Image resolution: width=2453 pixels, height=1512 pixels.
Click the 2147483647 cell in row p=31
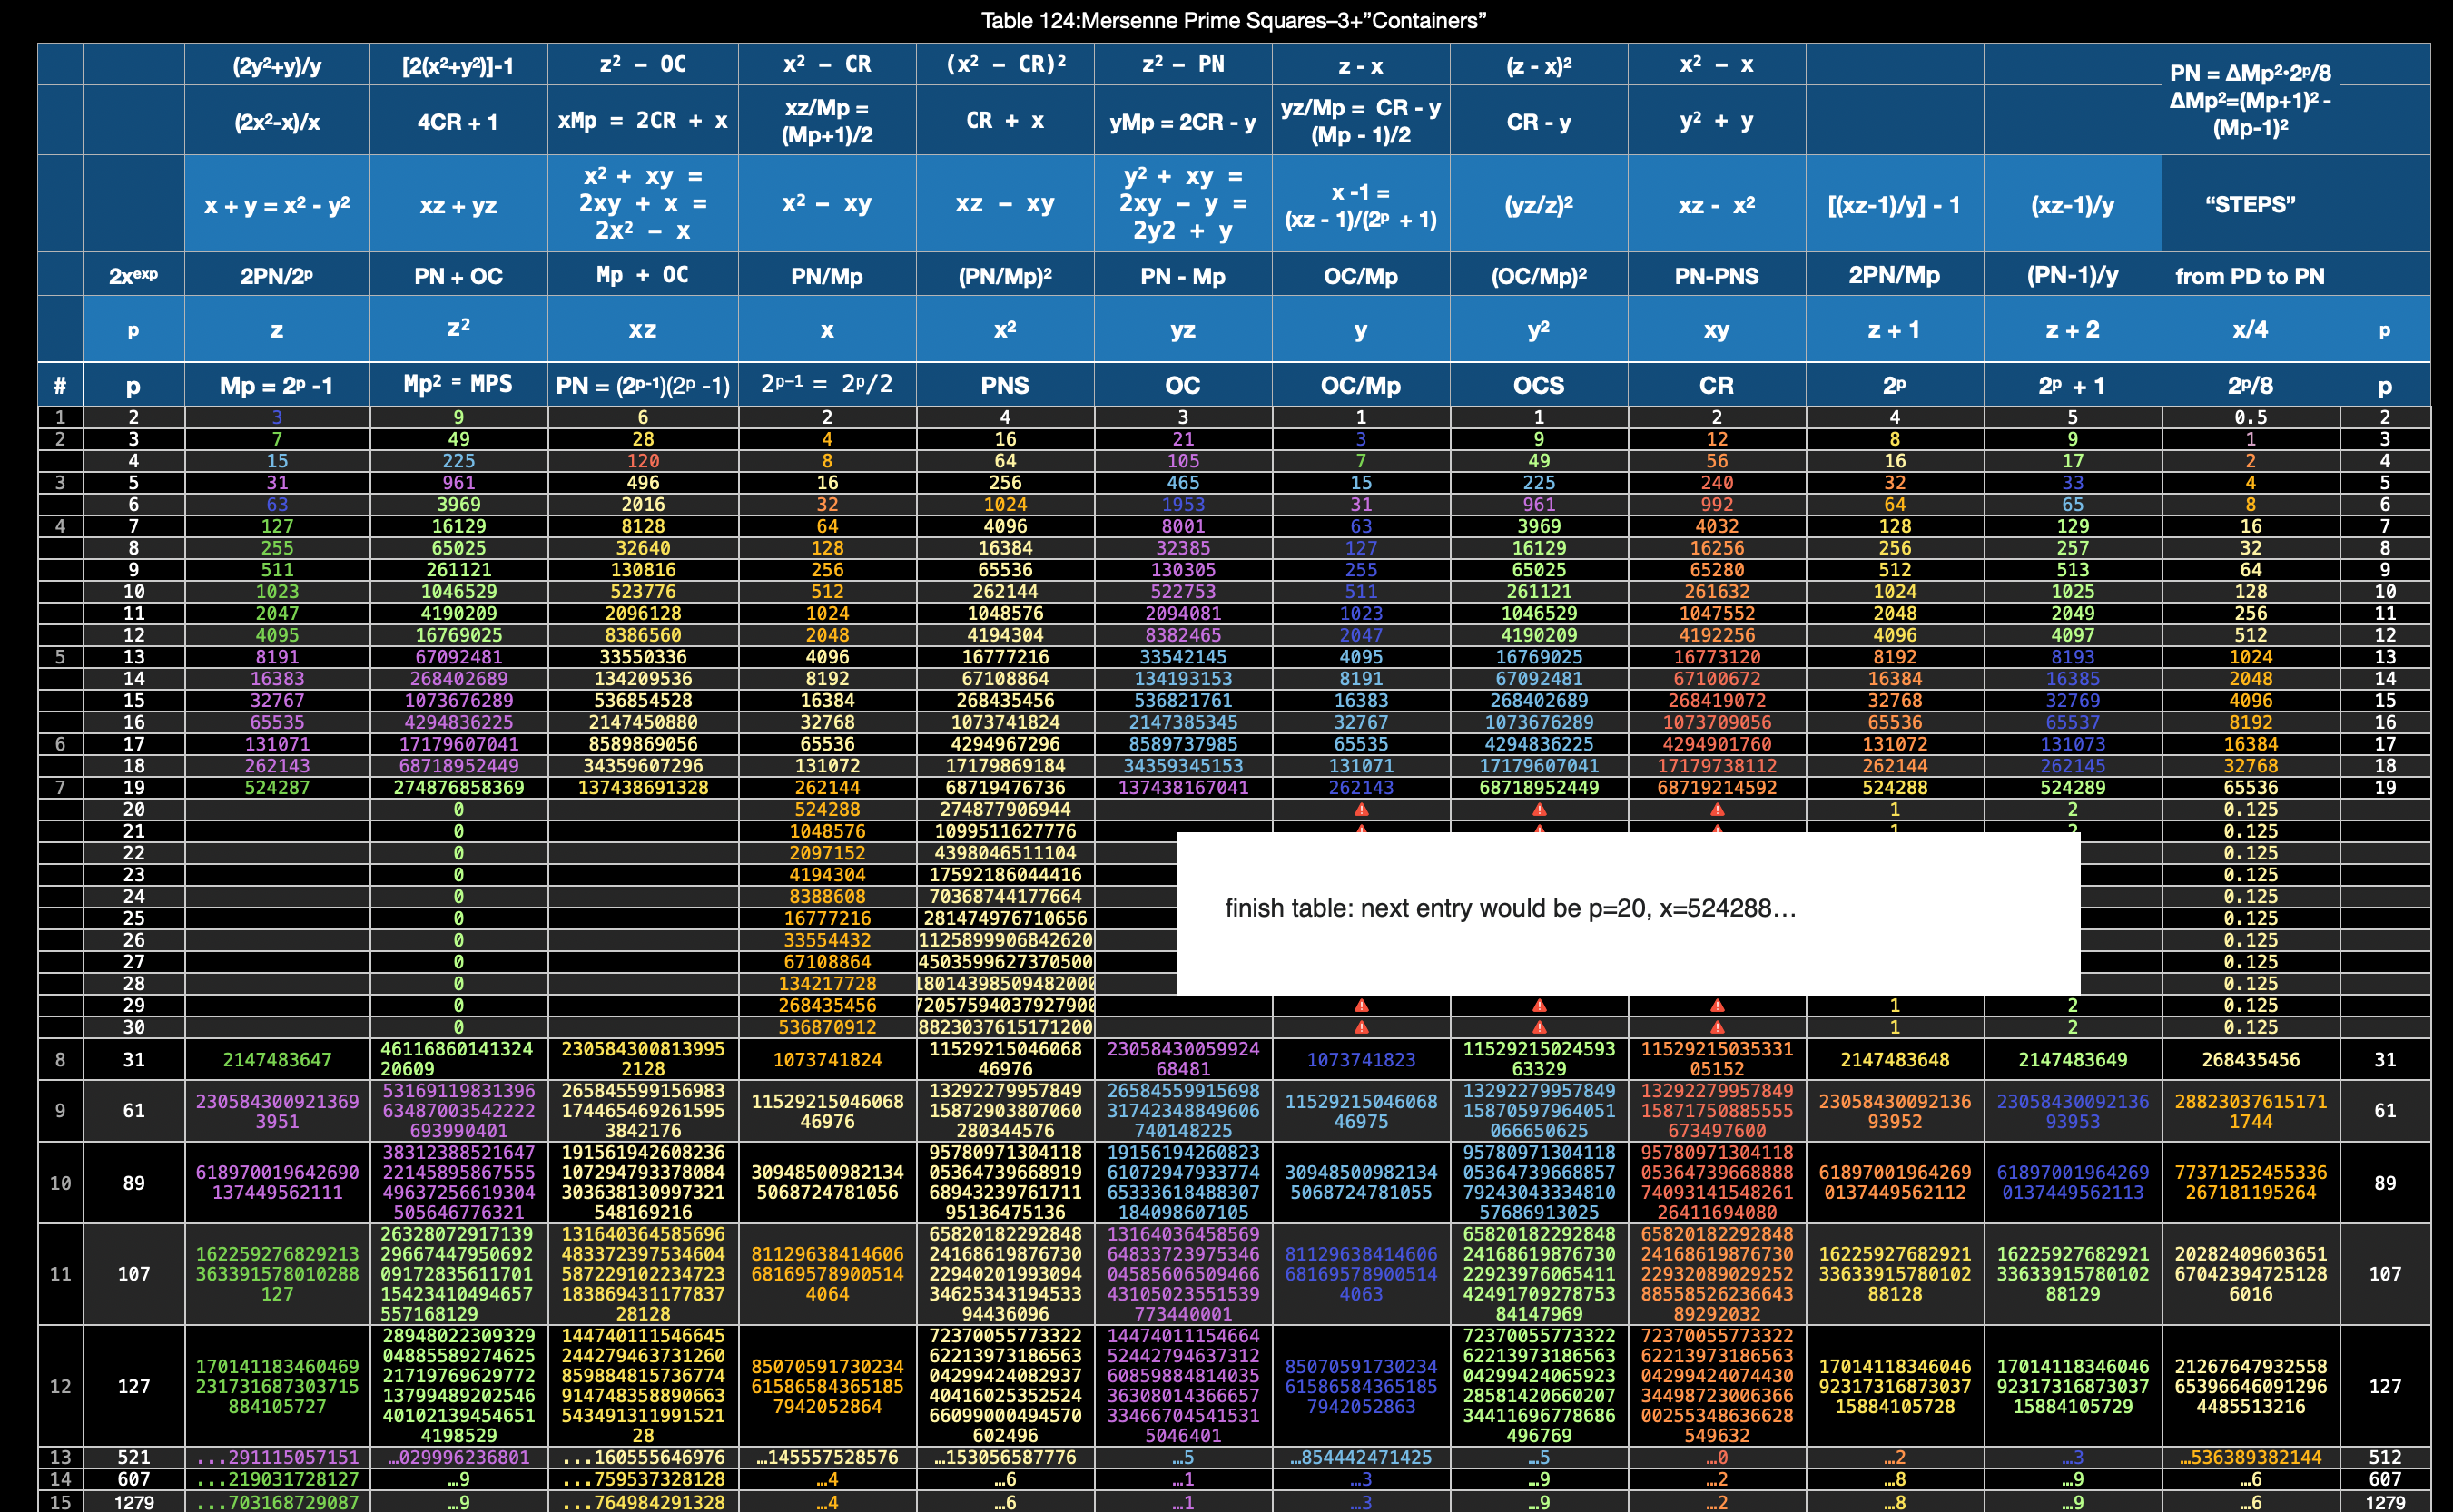click(276, 1059)
